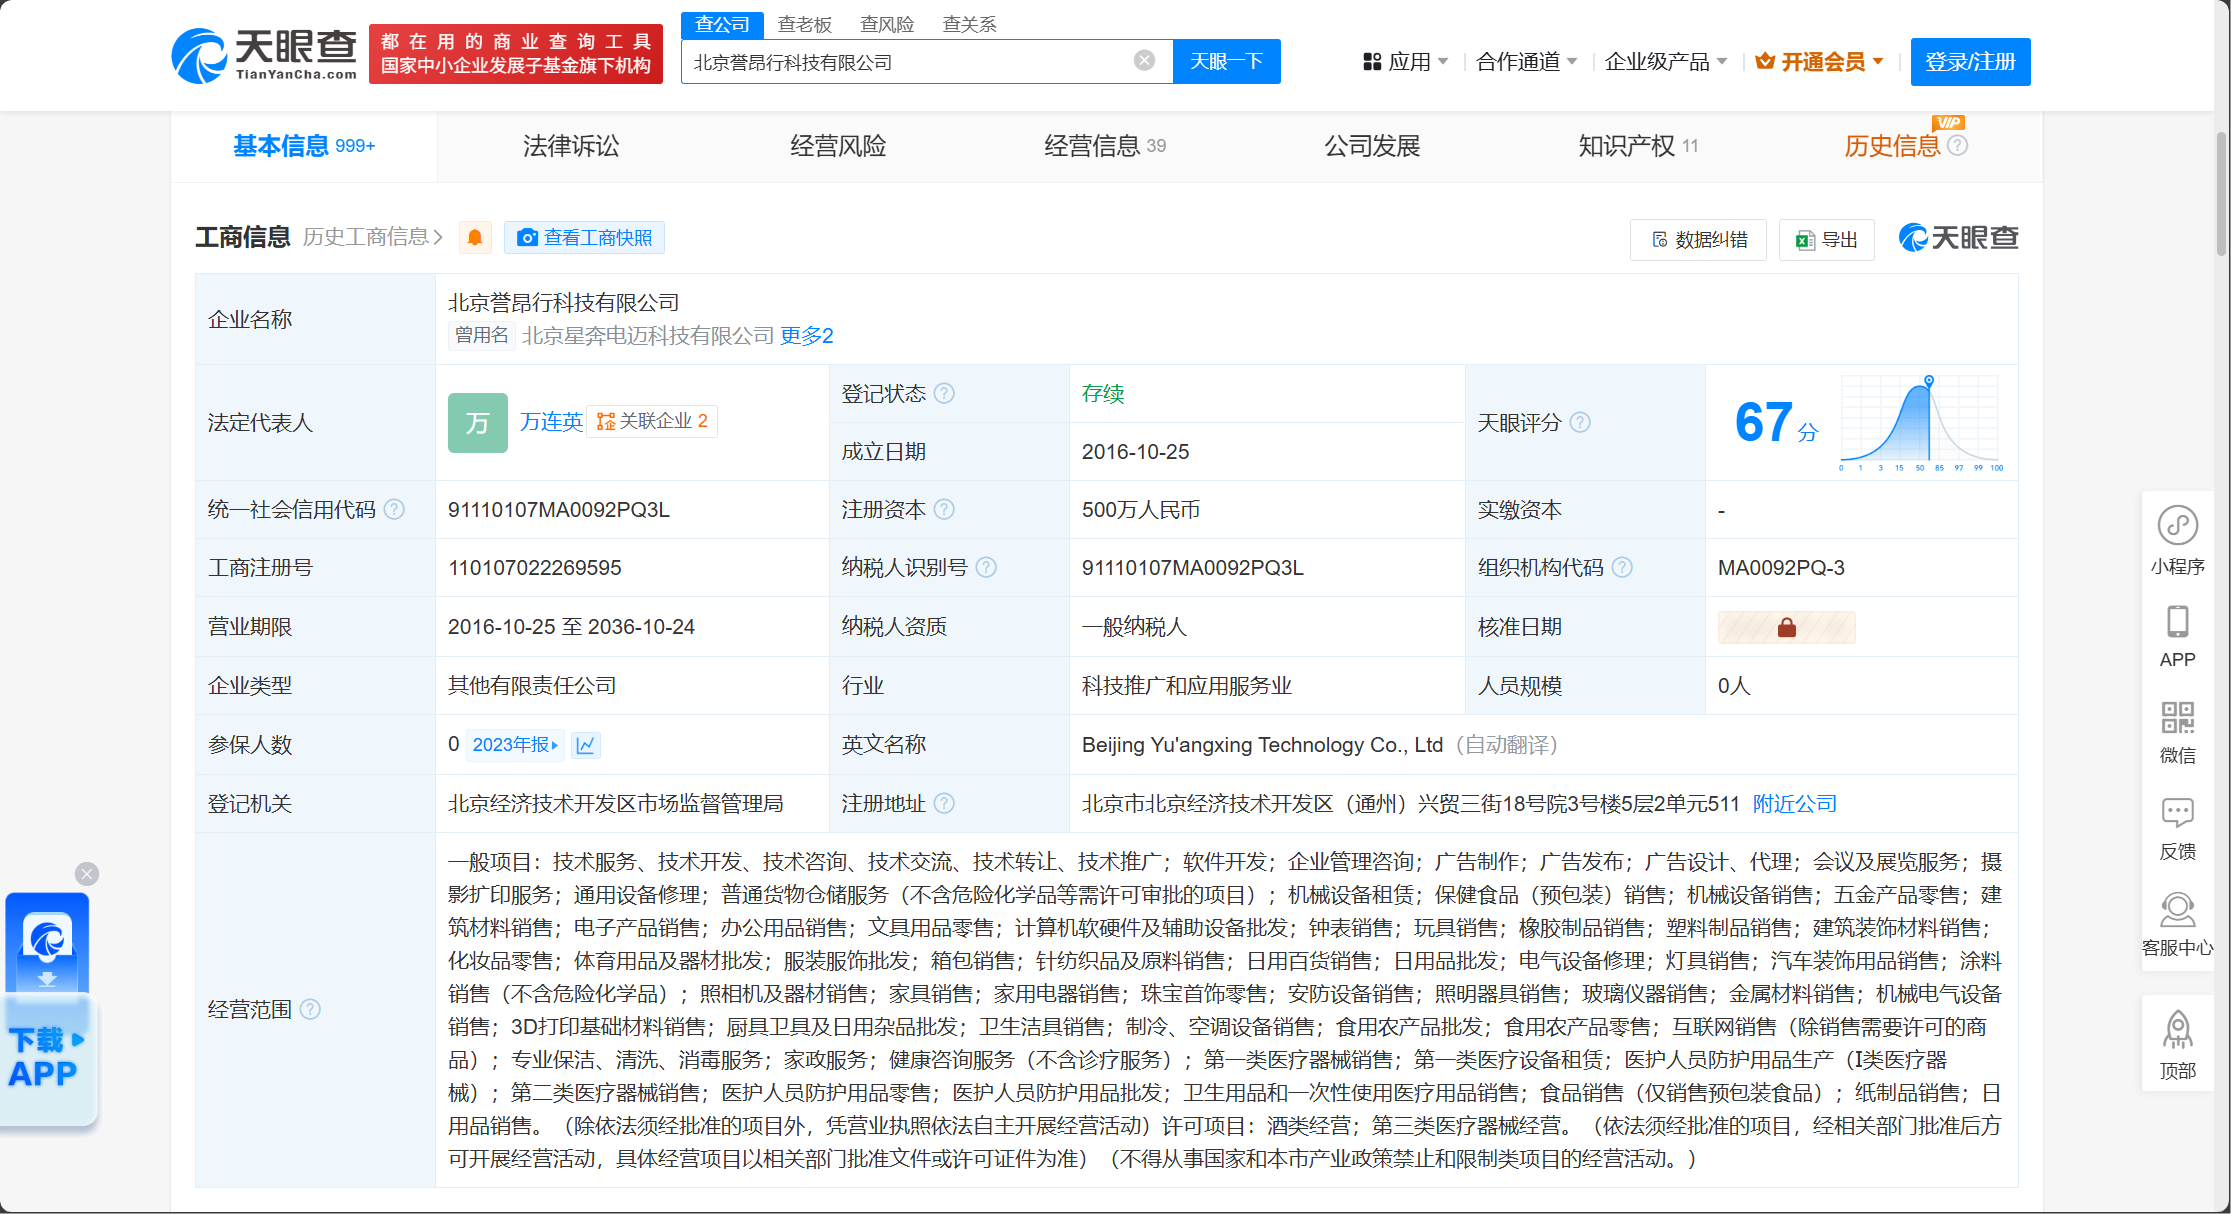Click the help icon beside 经营范围
Viewport: 2231px width, 1214px height.
pos(310,1009)
